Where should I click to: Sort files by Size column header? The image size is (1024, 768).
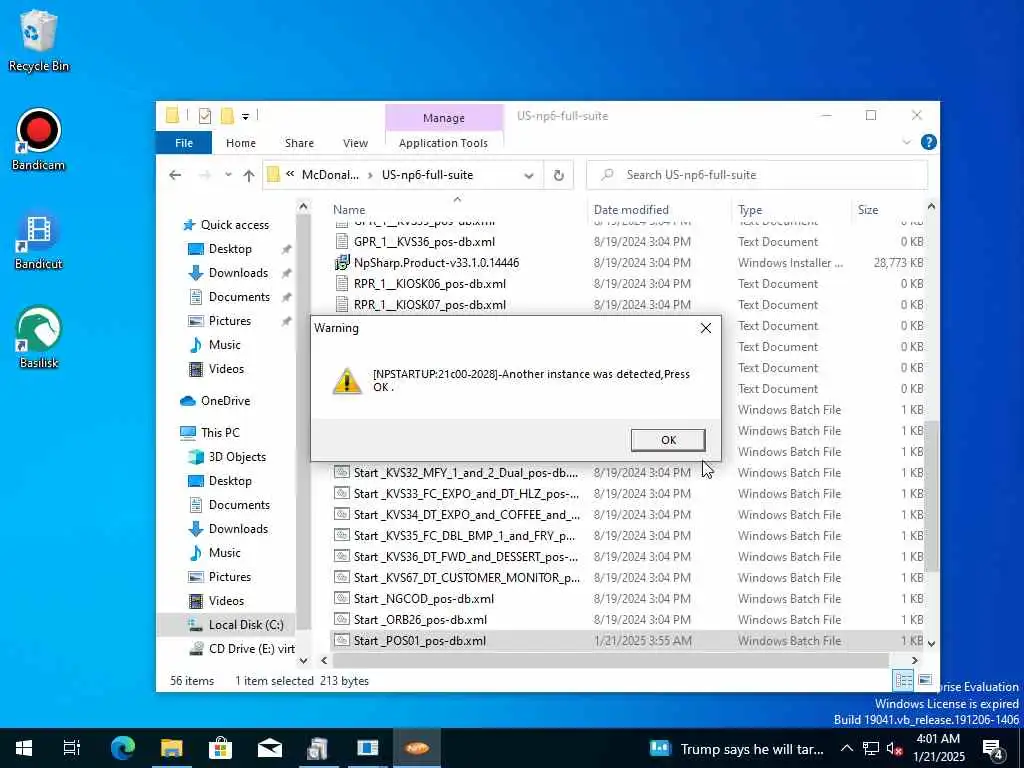pyautogui.click(x=868, y=210)
